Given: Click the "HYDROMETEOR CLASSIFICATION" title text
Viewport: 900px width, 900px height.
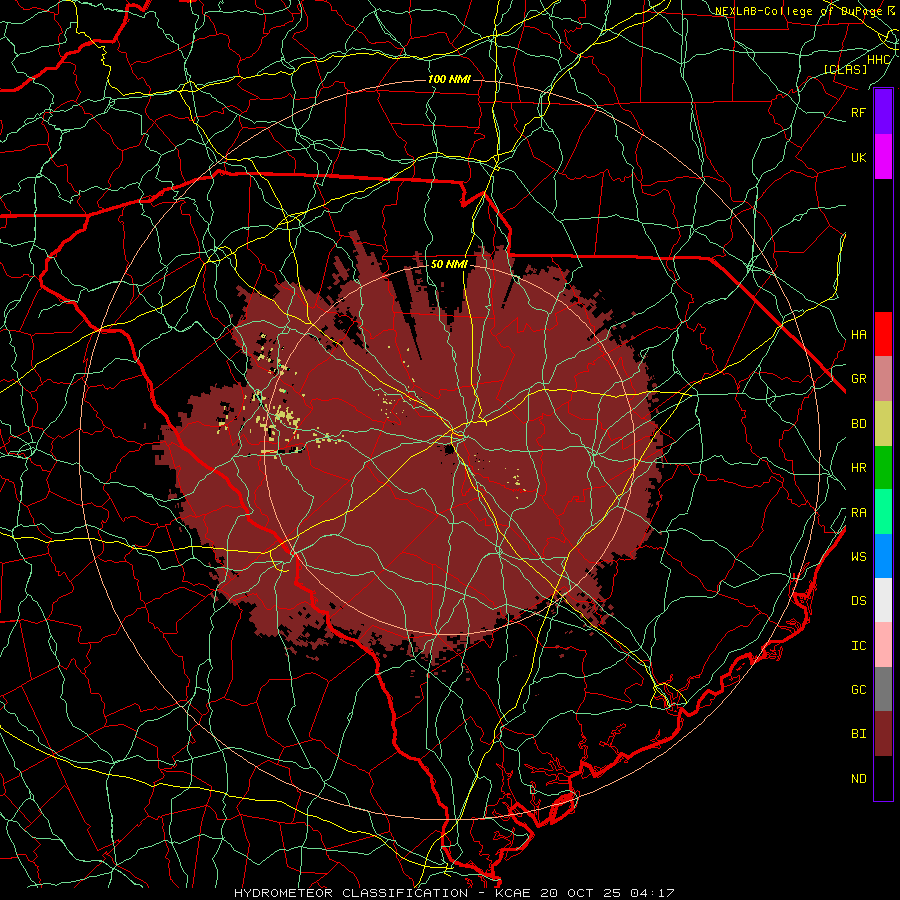Looking at the screenshot, I should (351, 893).
